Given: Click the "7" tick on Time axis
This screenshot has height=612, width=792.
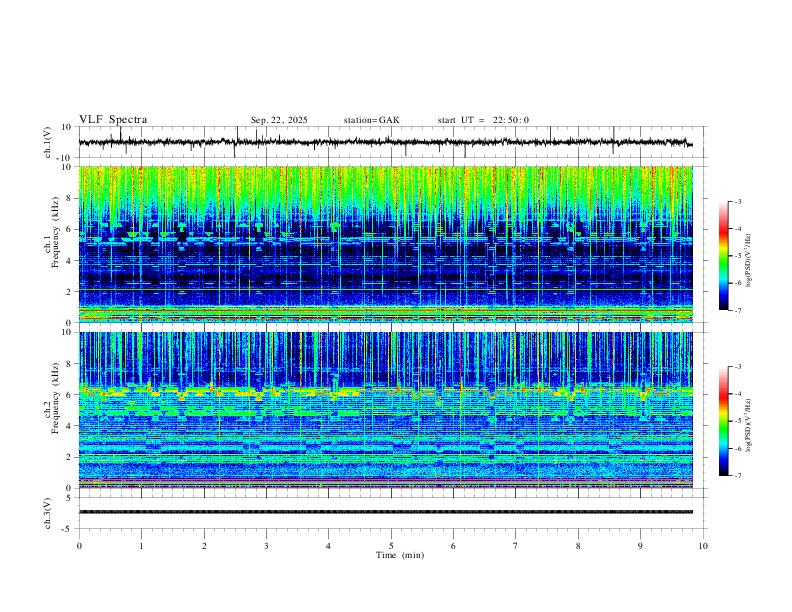Looking at the screenshot, I should [516, 546].
